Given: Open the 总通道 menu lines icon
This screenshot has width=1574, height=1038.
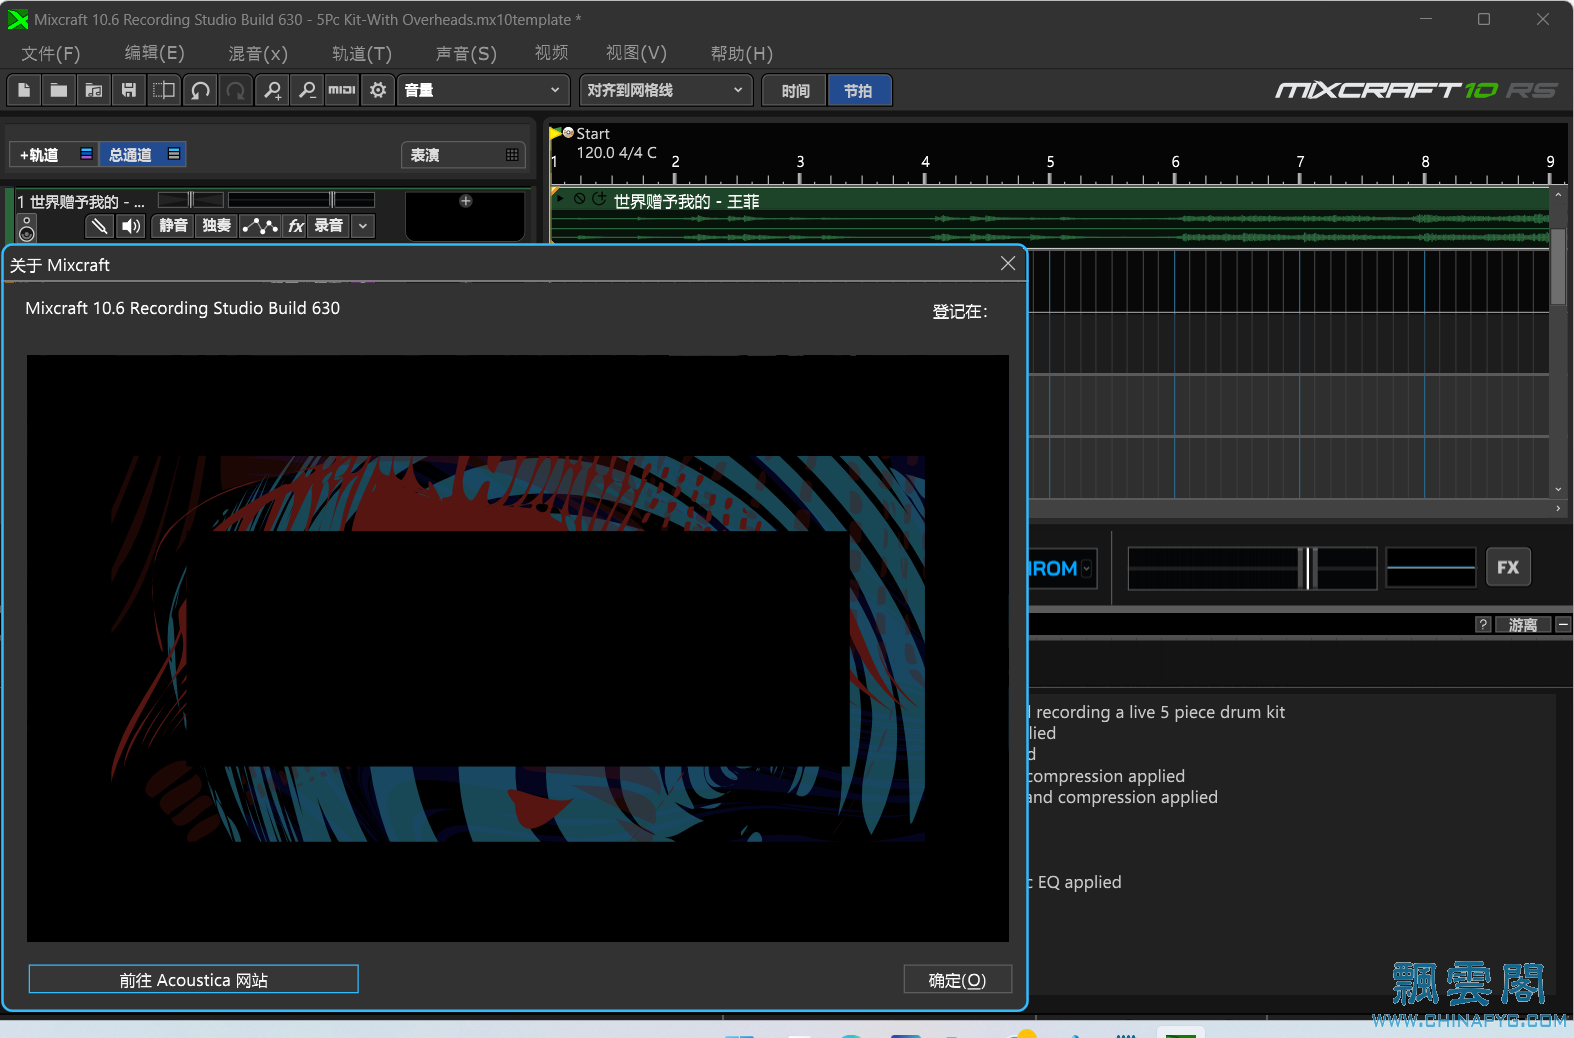Looking at the screenshot, I should pos(174,154).
